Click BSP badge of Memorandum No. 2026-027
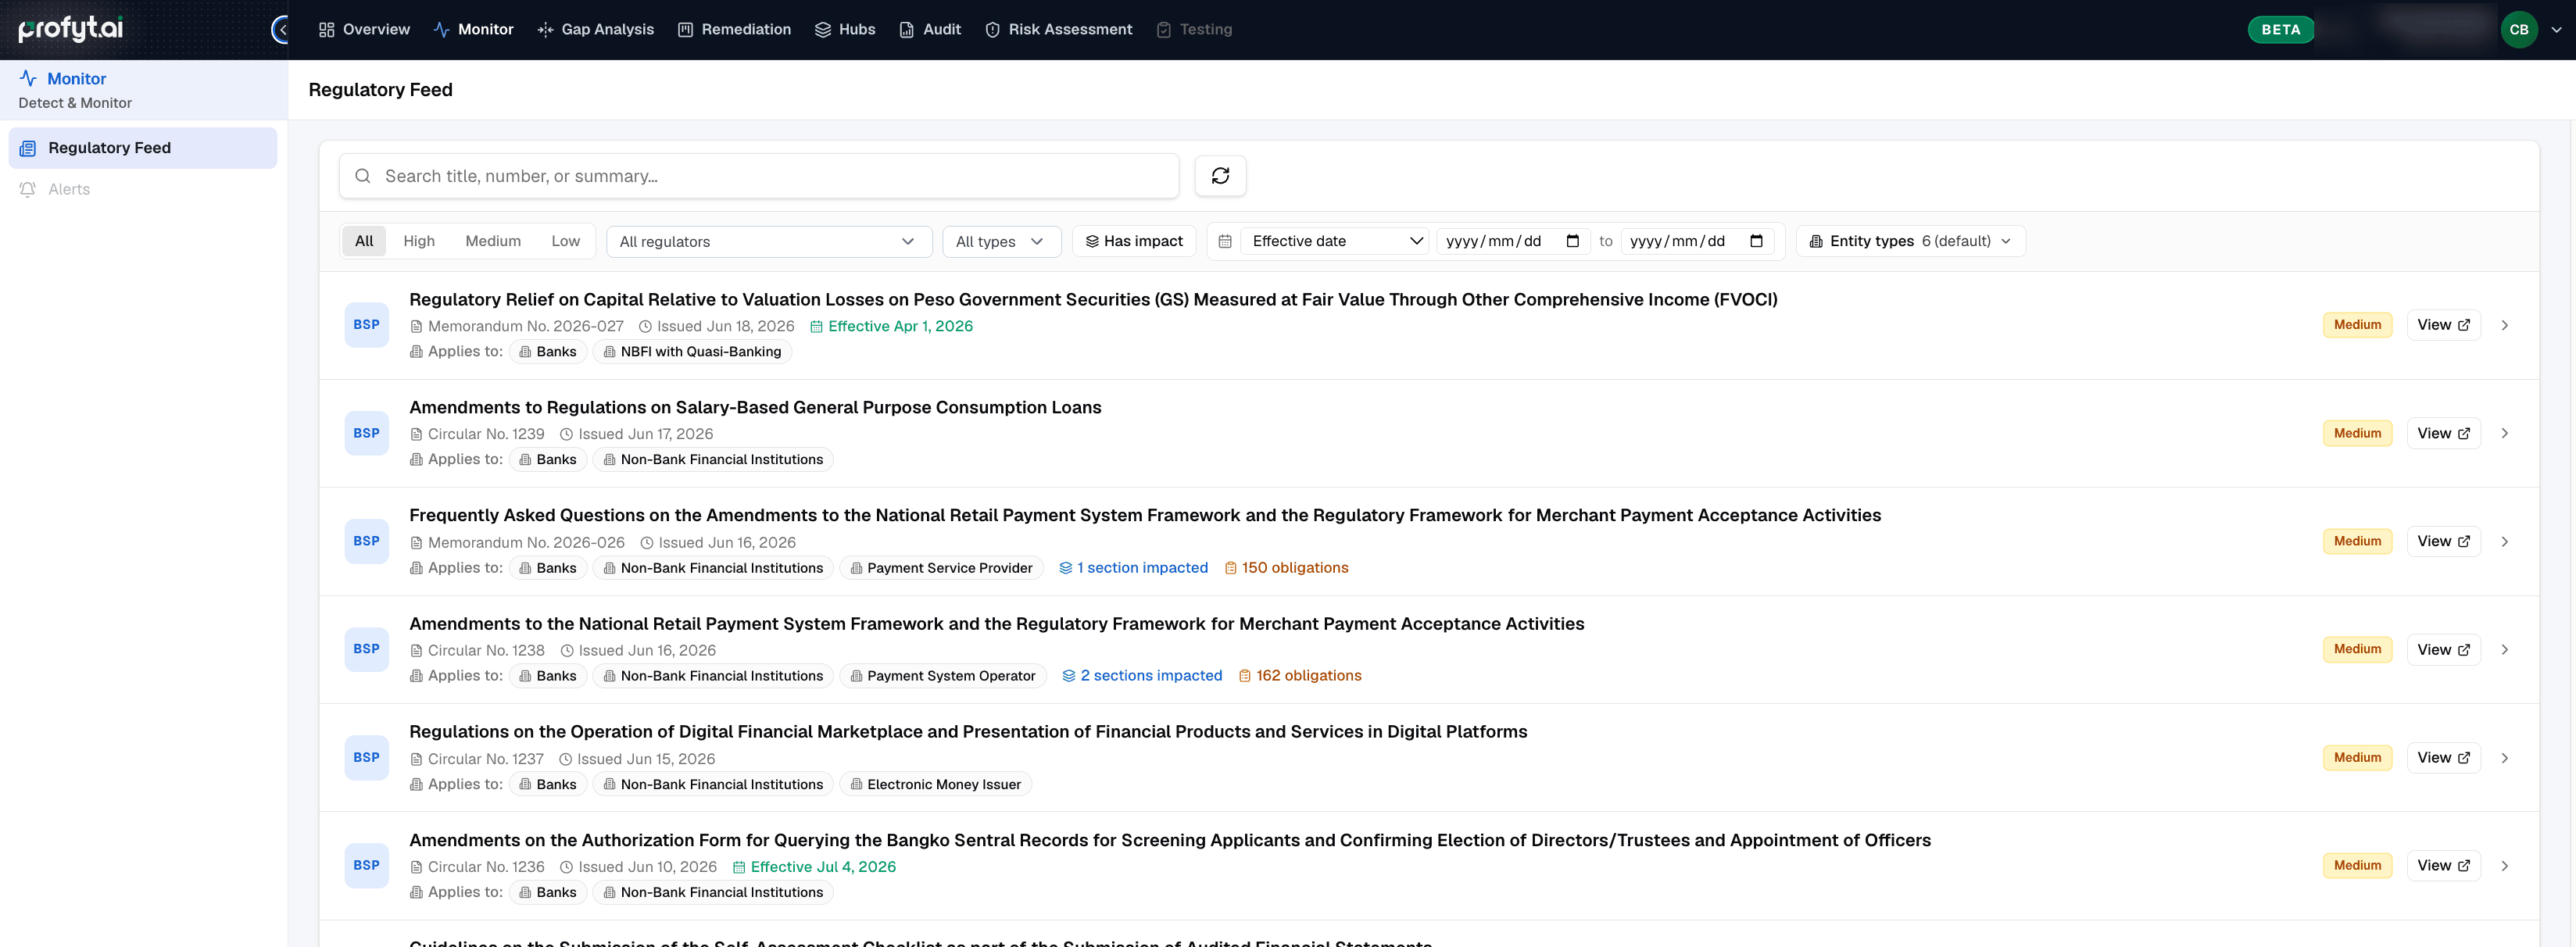This screenshot has width=2576, height=947. pos(366,325)
